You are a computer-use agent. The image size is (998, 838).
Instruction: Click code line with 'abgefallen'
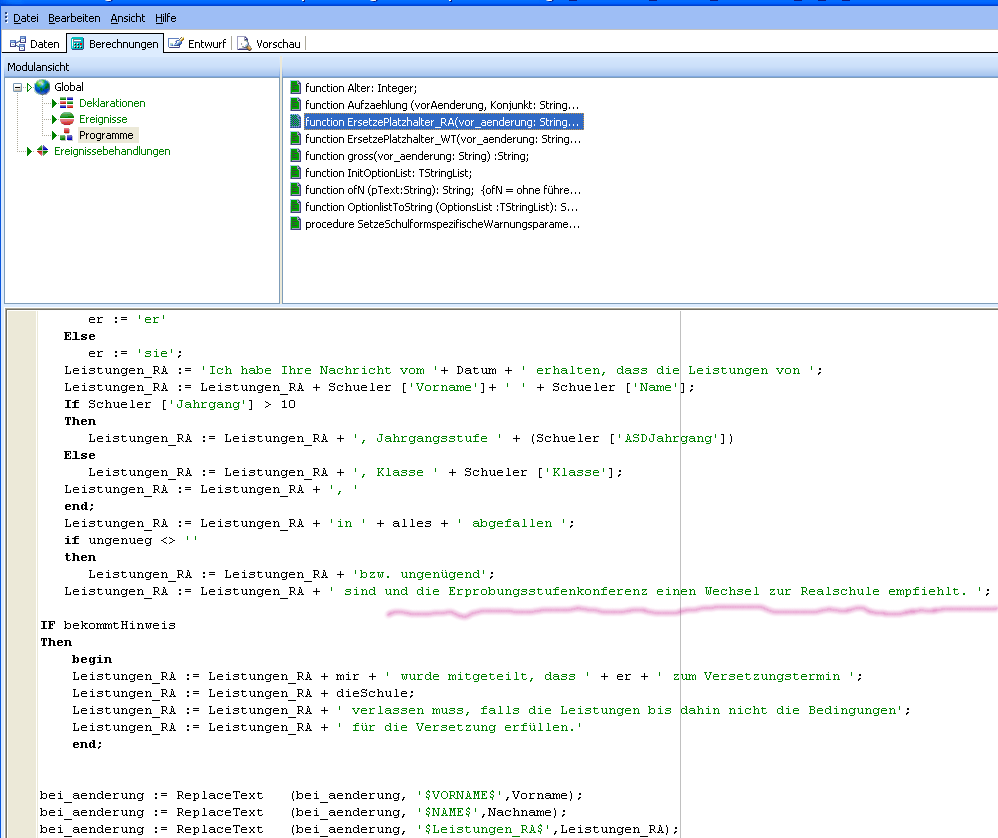320,524
